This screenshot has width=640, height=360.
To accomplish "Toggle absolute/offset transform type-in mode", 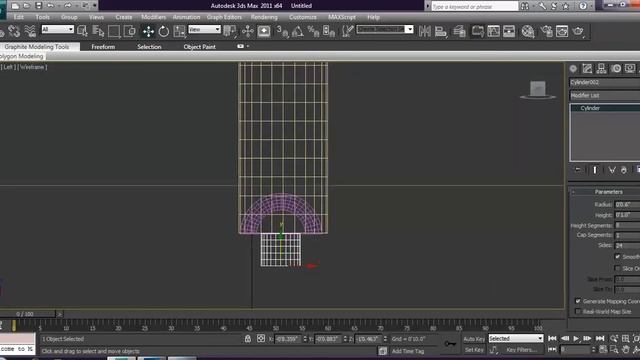I will coord(261,339).
